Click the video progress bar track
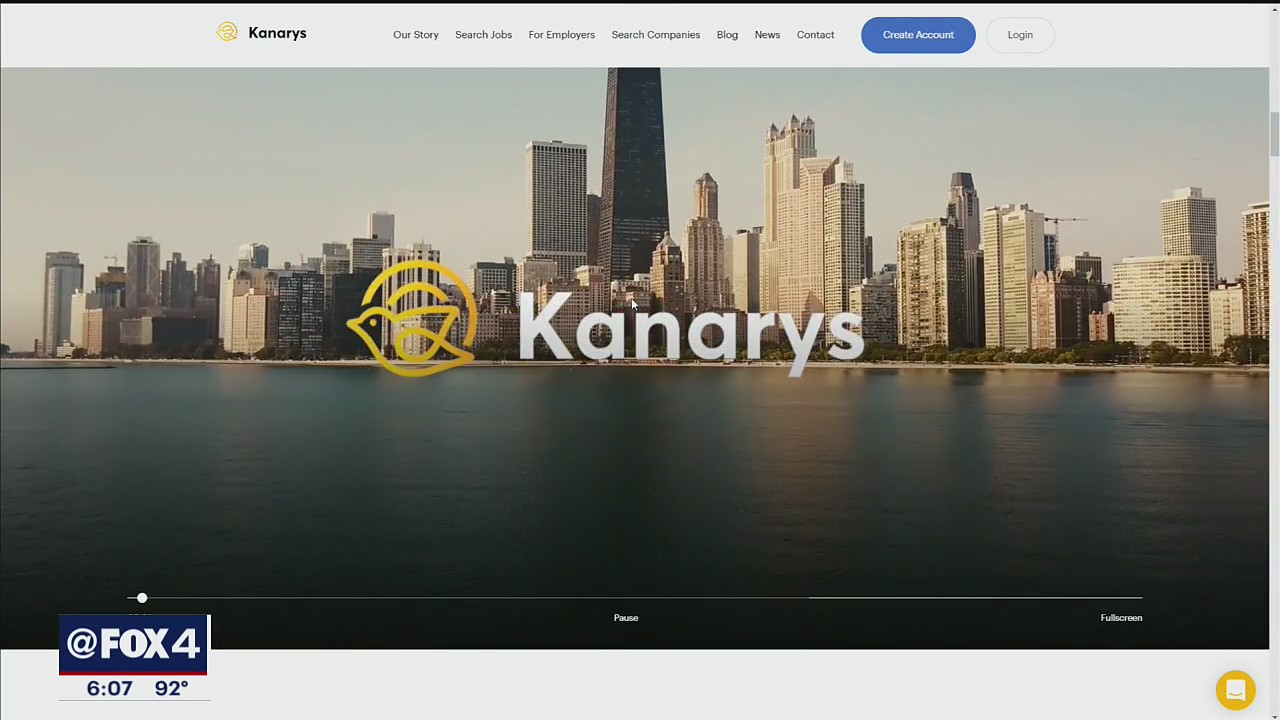 635,598
